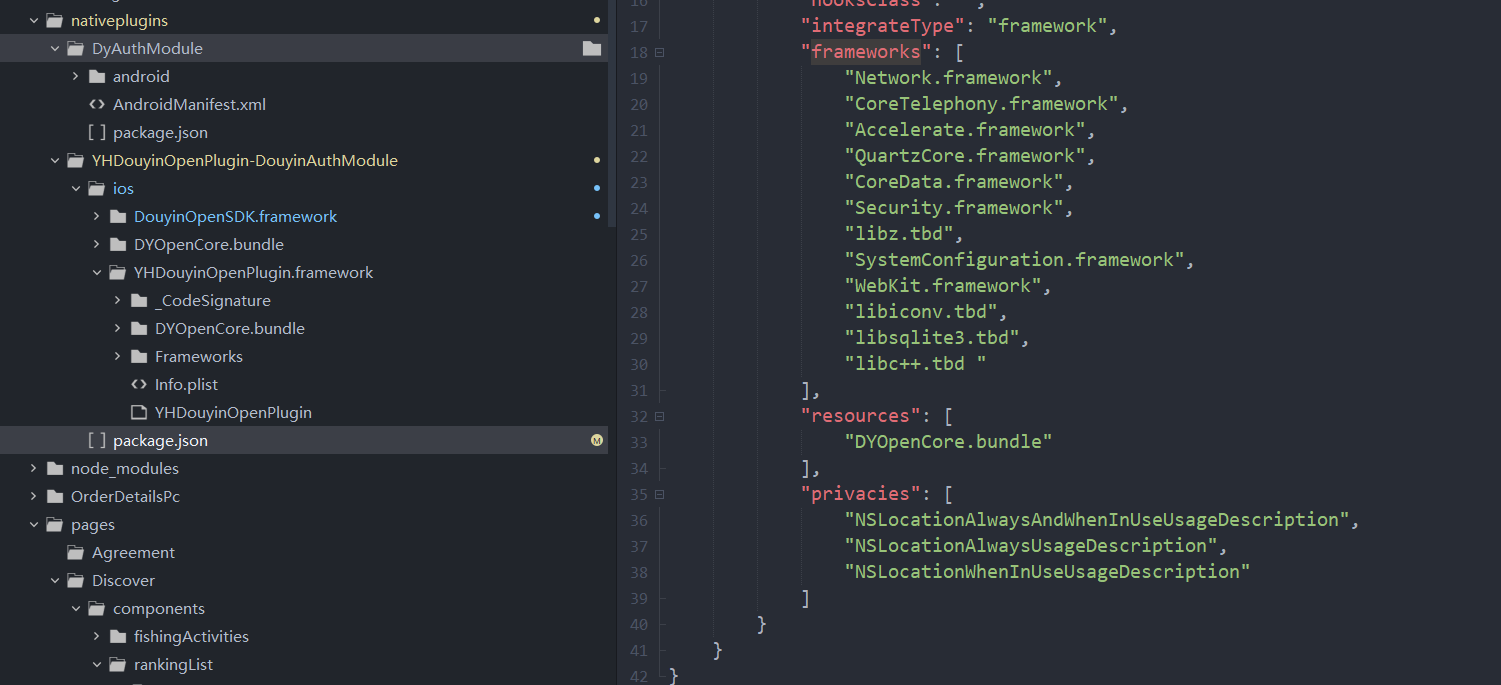
Task: Open the Frameworks folder in YHDouyinOpenPlugin.framework
Action: pyautogui.click(x=198, y=356)
